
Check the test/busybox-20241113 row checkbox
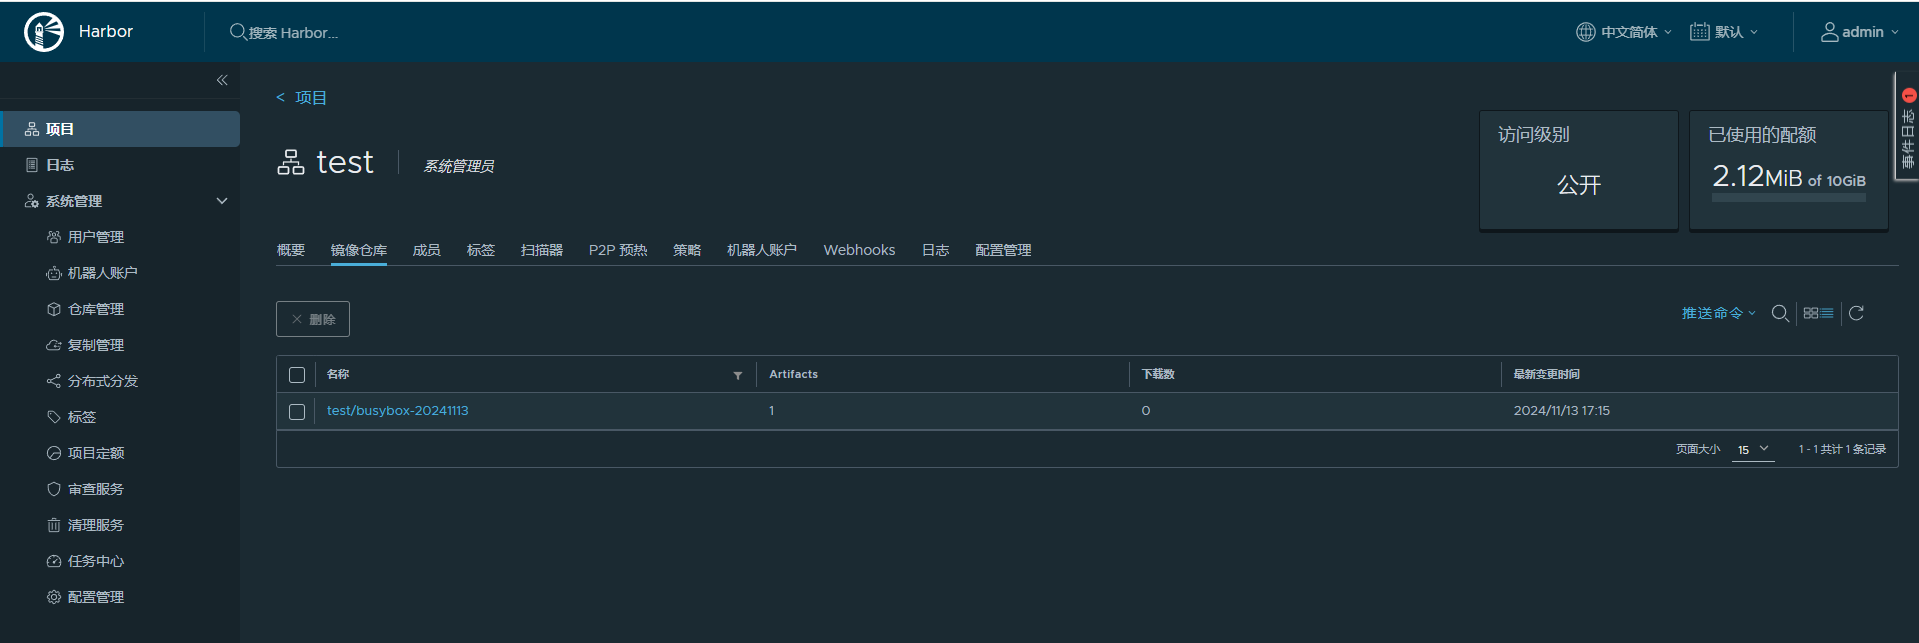[297, 412]
